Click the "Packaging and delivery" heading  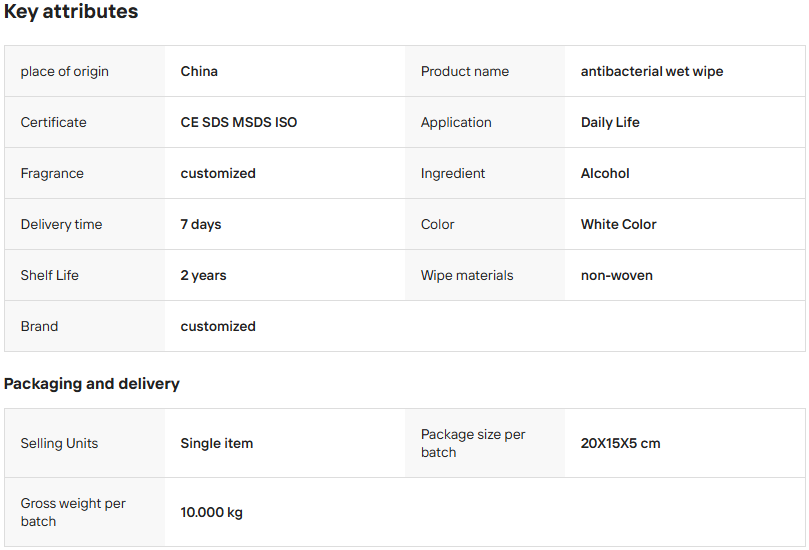[92, 384]
